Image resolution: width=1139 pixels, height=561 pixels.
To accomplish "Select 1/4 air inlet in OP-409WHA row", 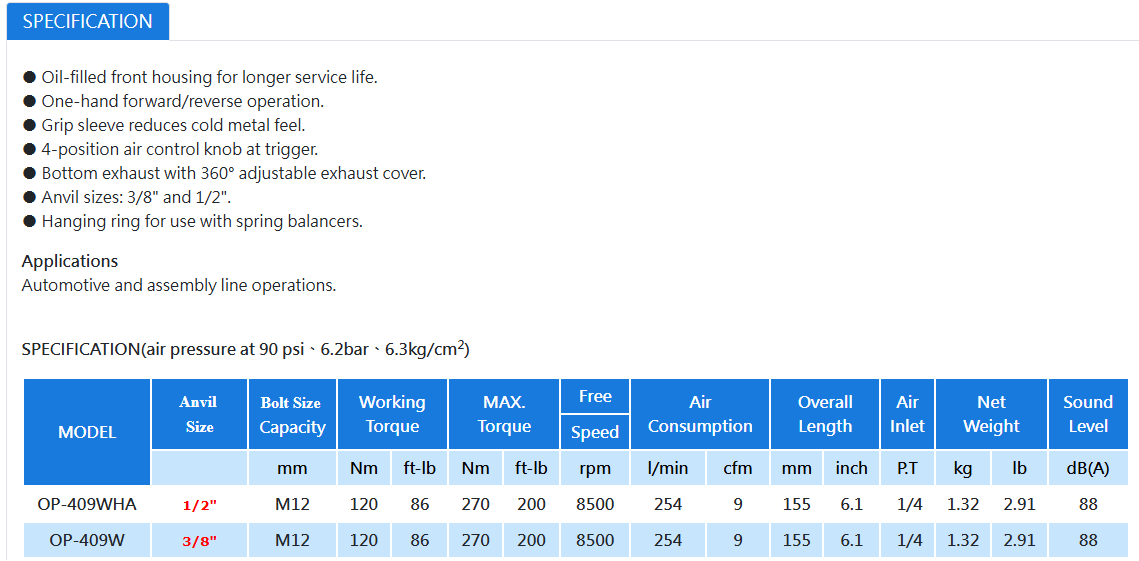I will click(908, 504).
